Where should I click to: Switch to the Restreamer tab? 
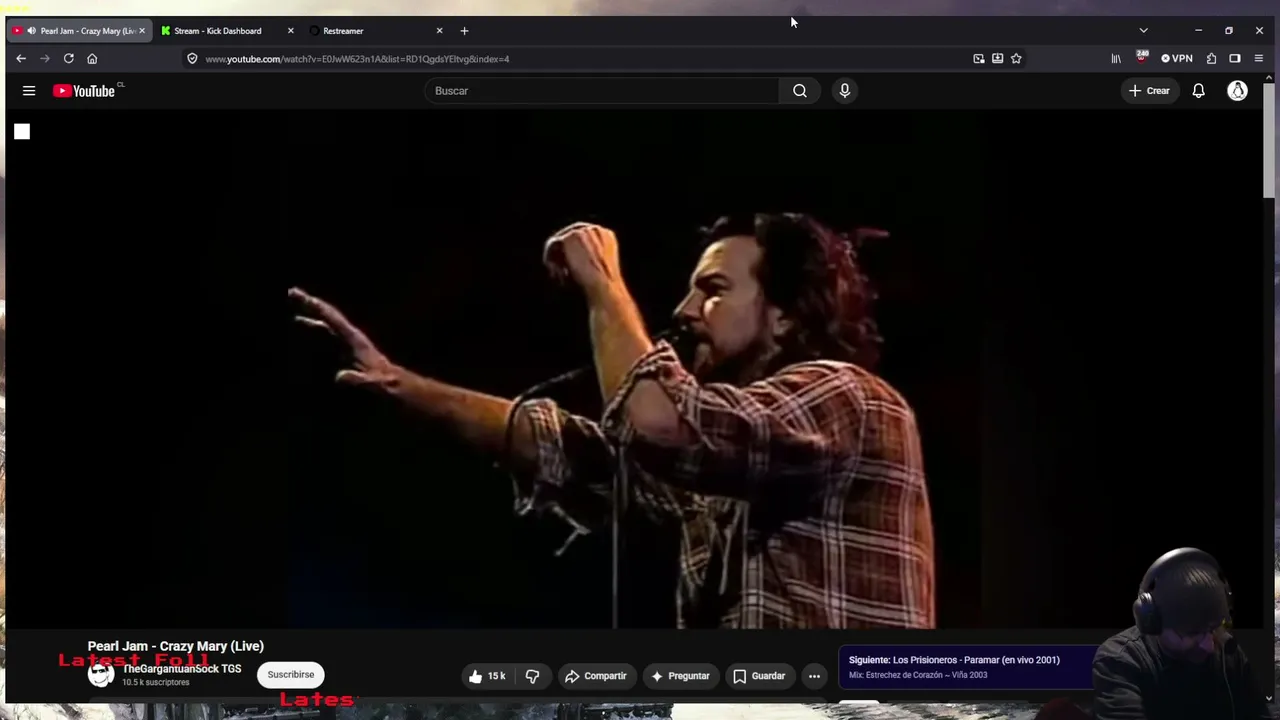click(x=375, y=31)
